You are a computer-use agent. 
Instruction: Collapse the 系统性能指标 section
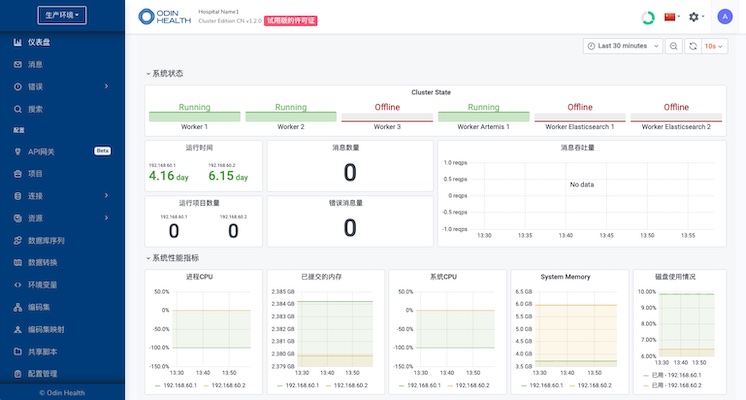coord(172,258)
